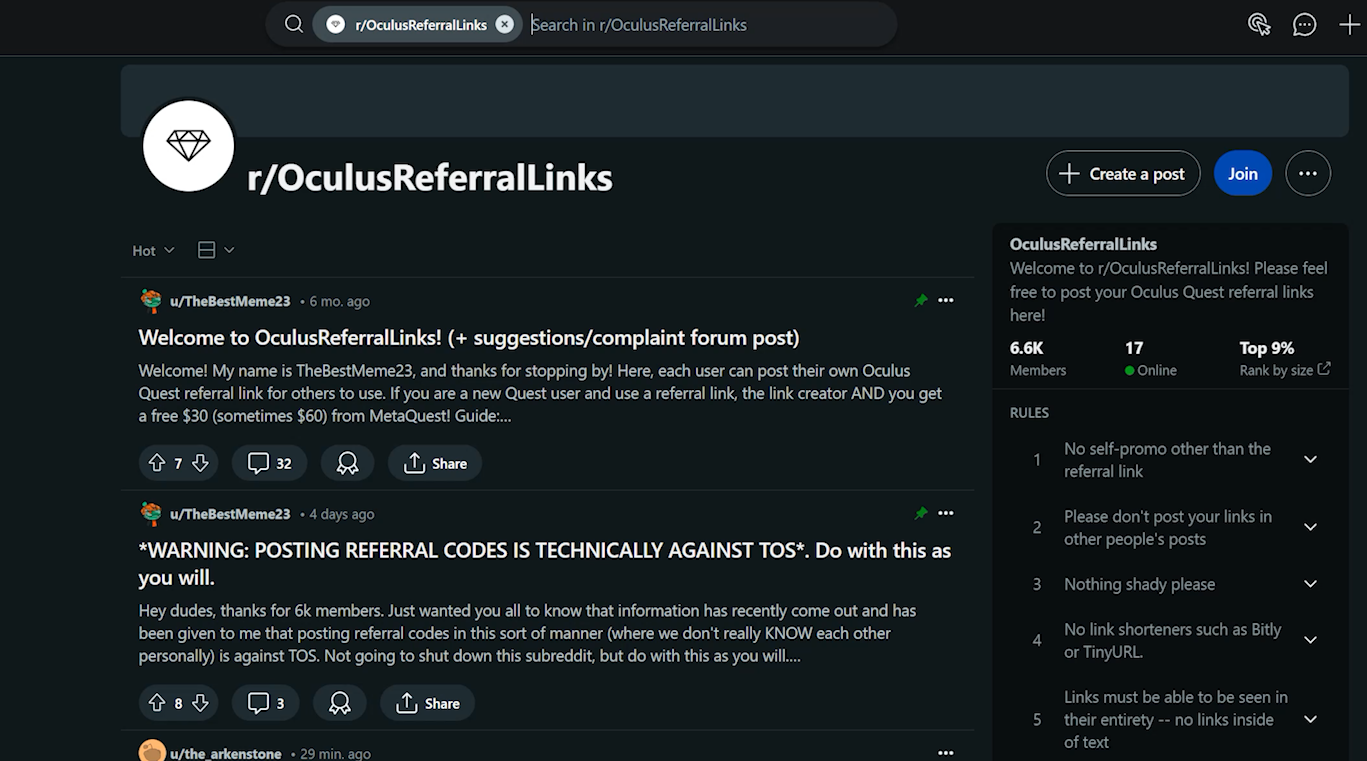Open the subreddit more options menu
Viewport: 1367px width, 761px height.
click(x=1307, y=174)
